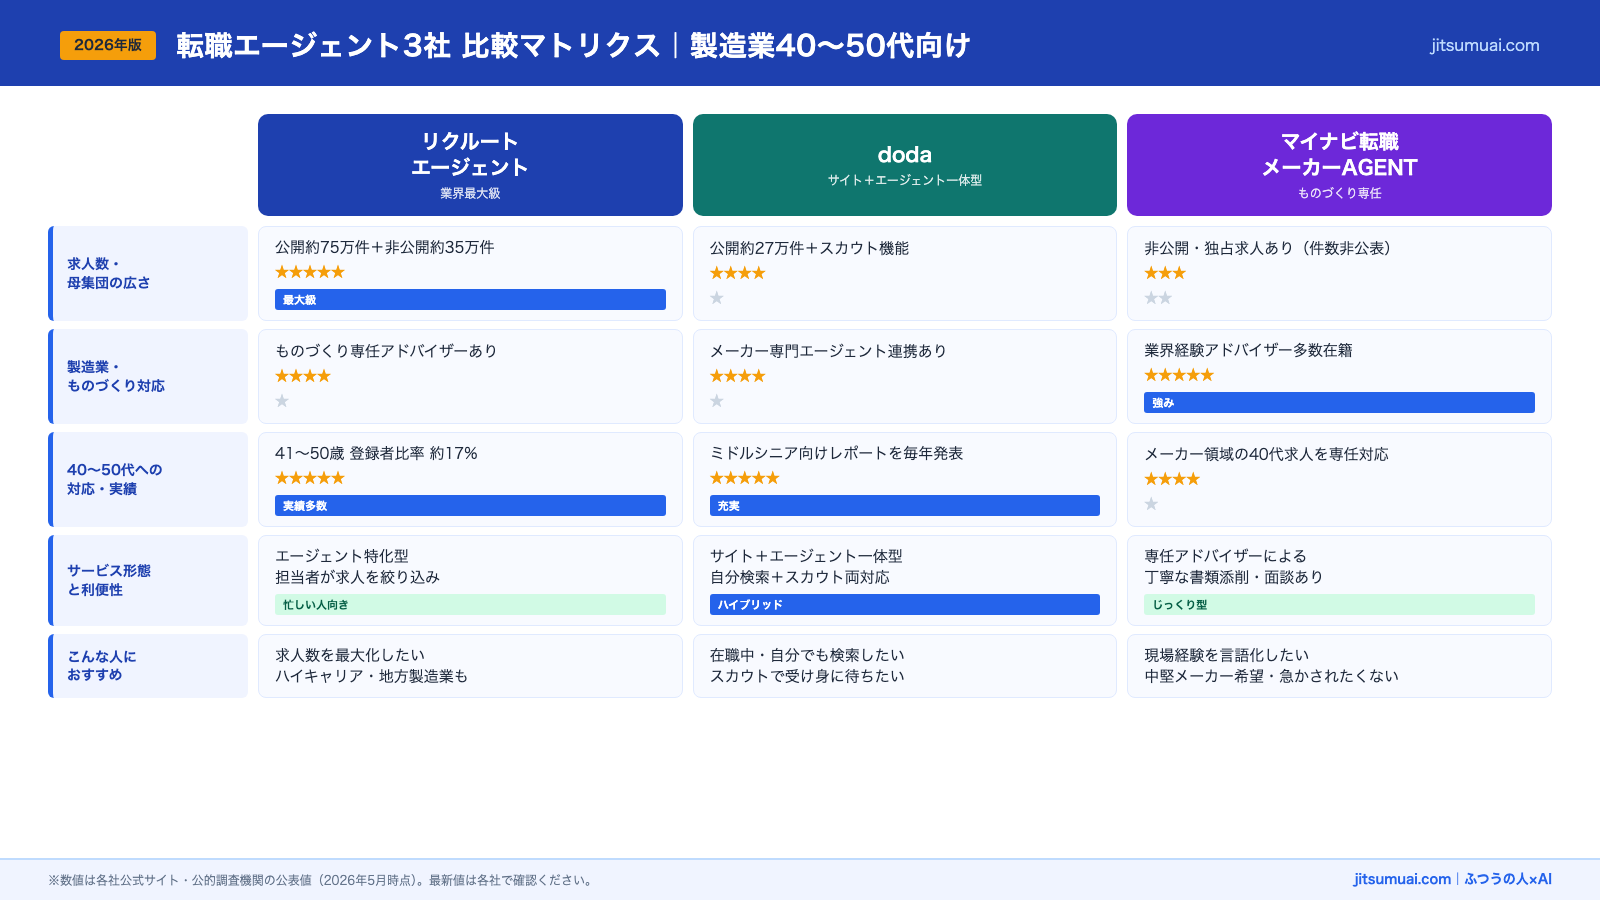Click the text 自分検索+スカウト両対応

[800, 577]
